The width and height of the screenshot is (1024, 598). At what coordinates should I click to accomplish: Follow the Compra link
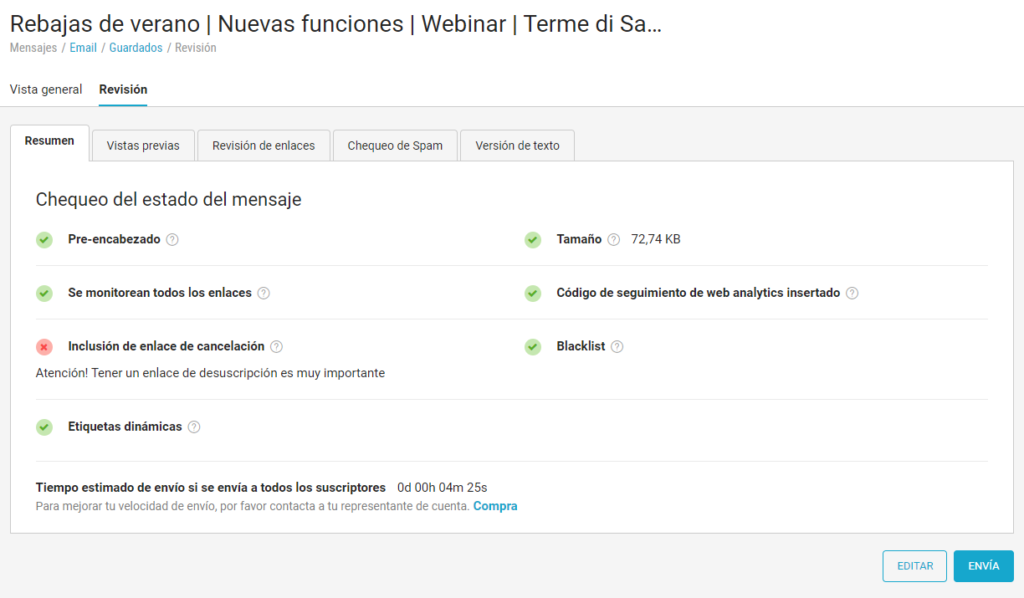(495, 506)
